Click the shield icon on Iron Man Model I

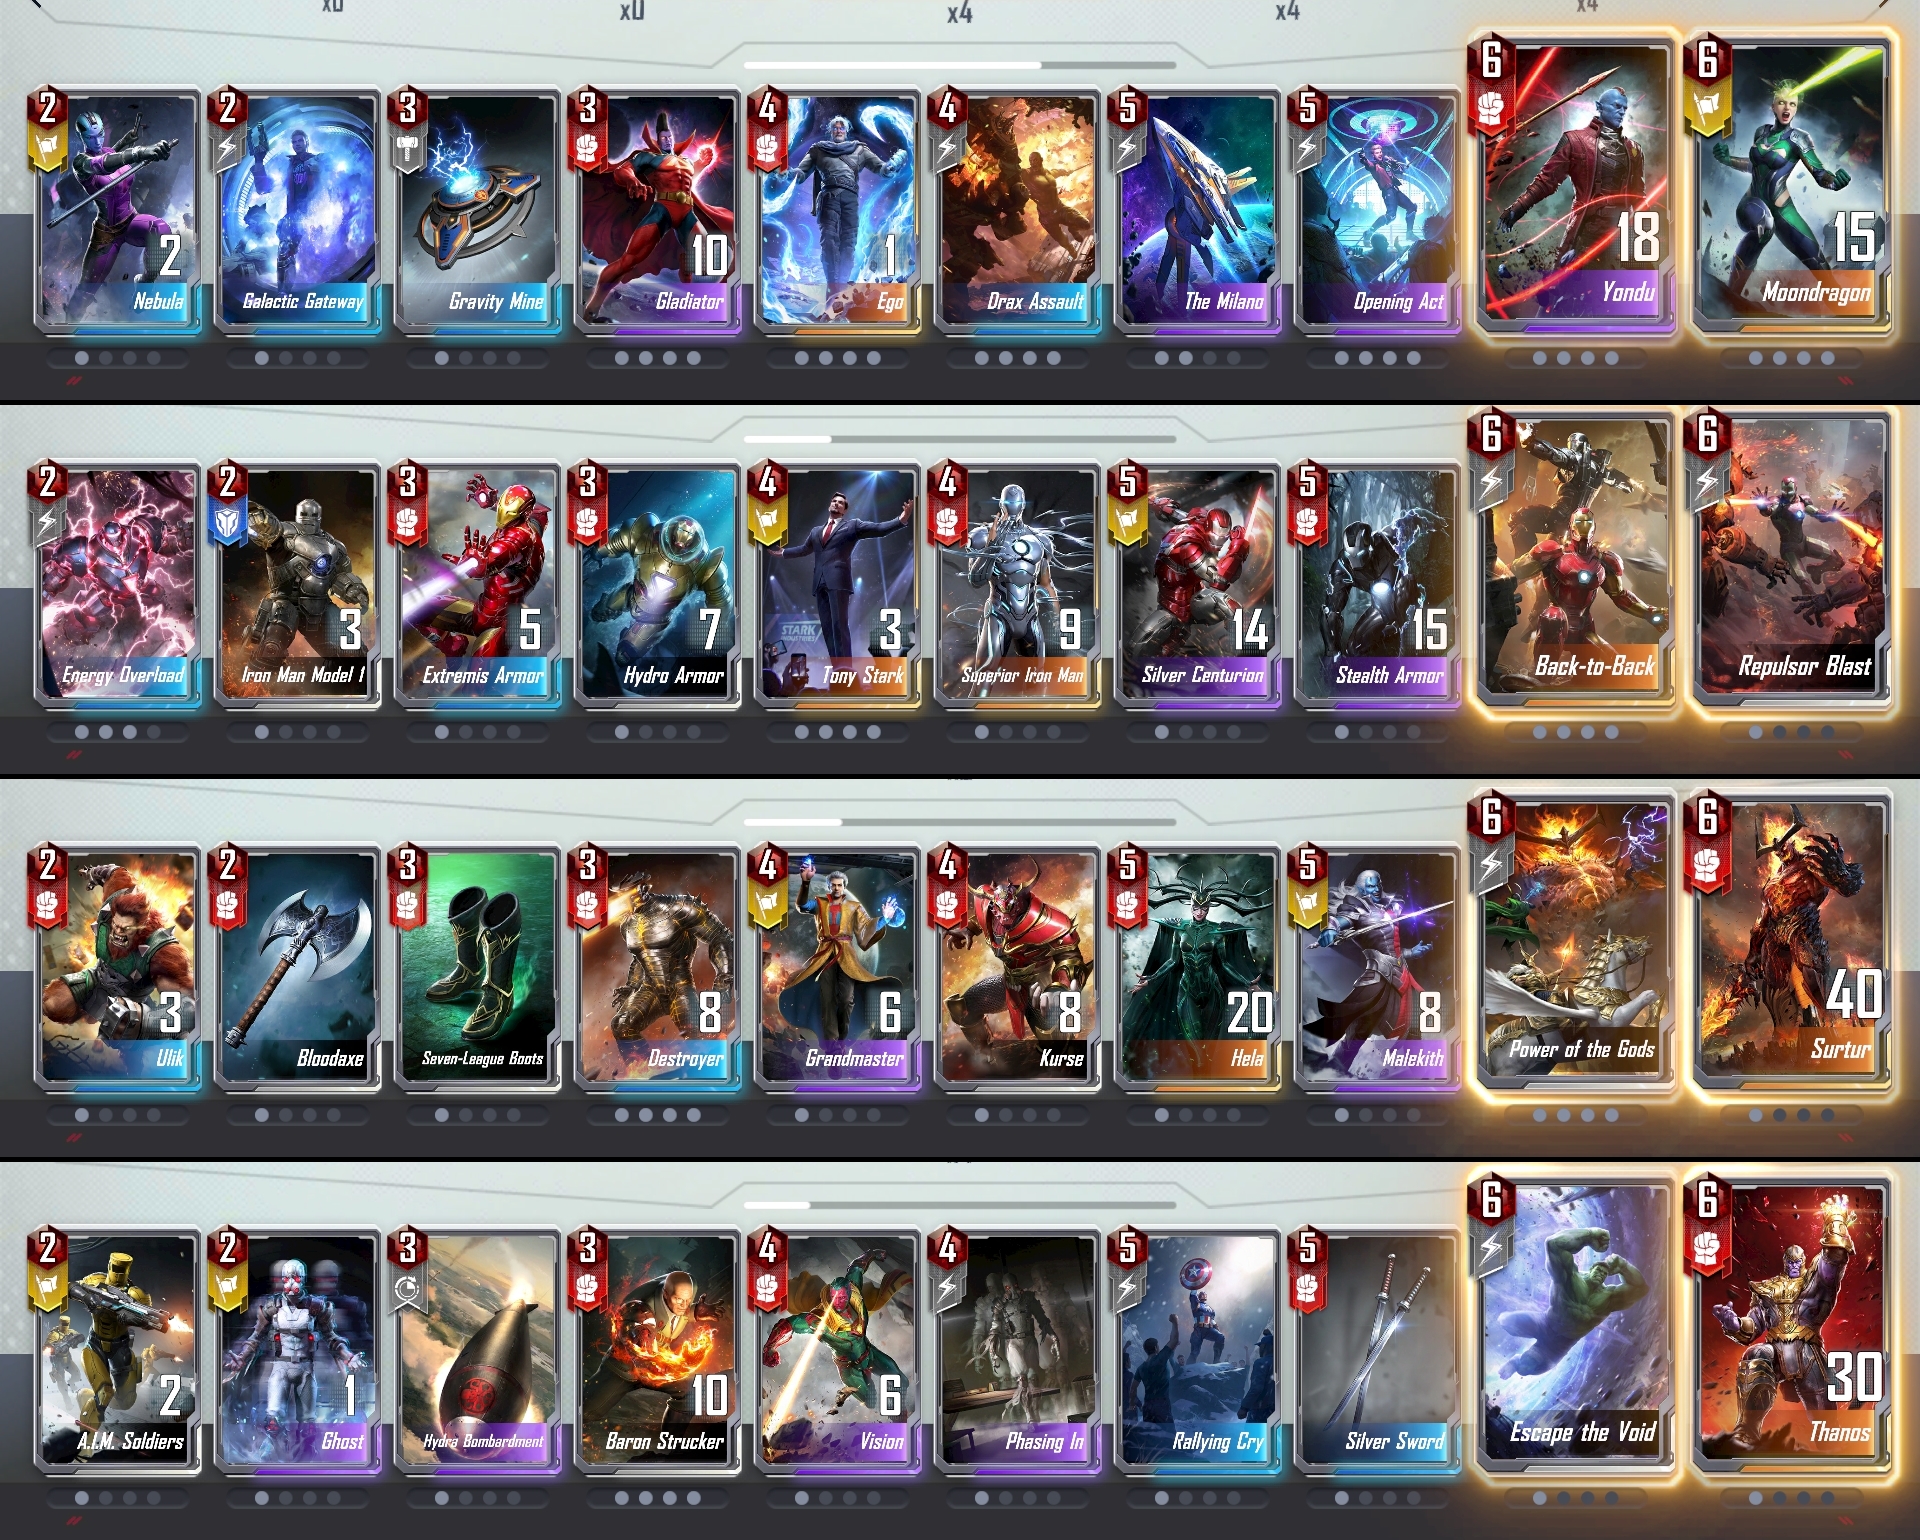point(227,522)
